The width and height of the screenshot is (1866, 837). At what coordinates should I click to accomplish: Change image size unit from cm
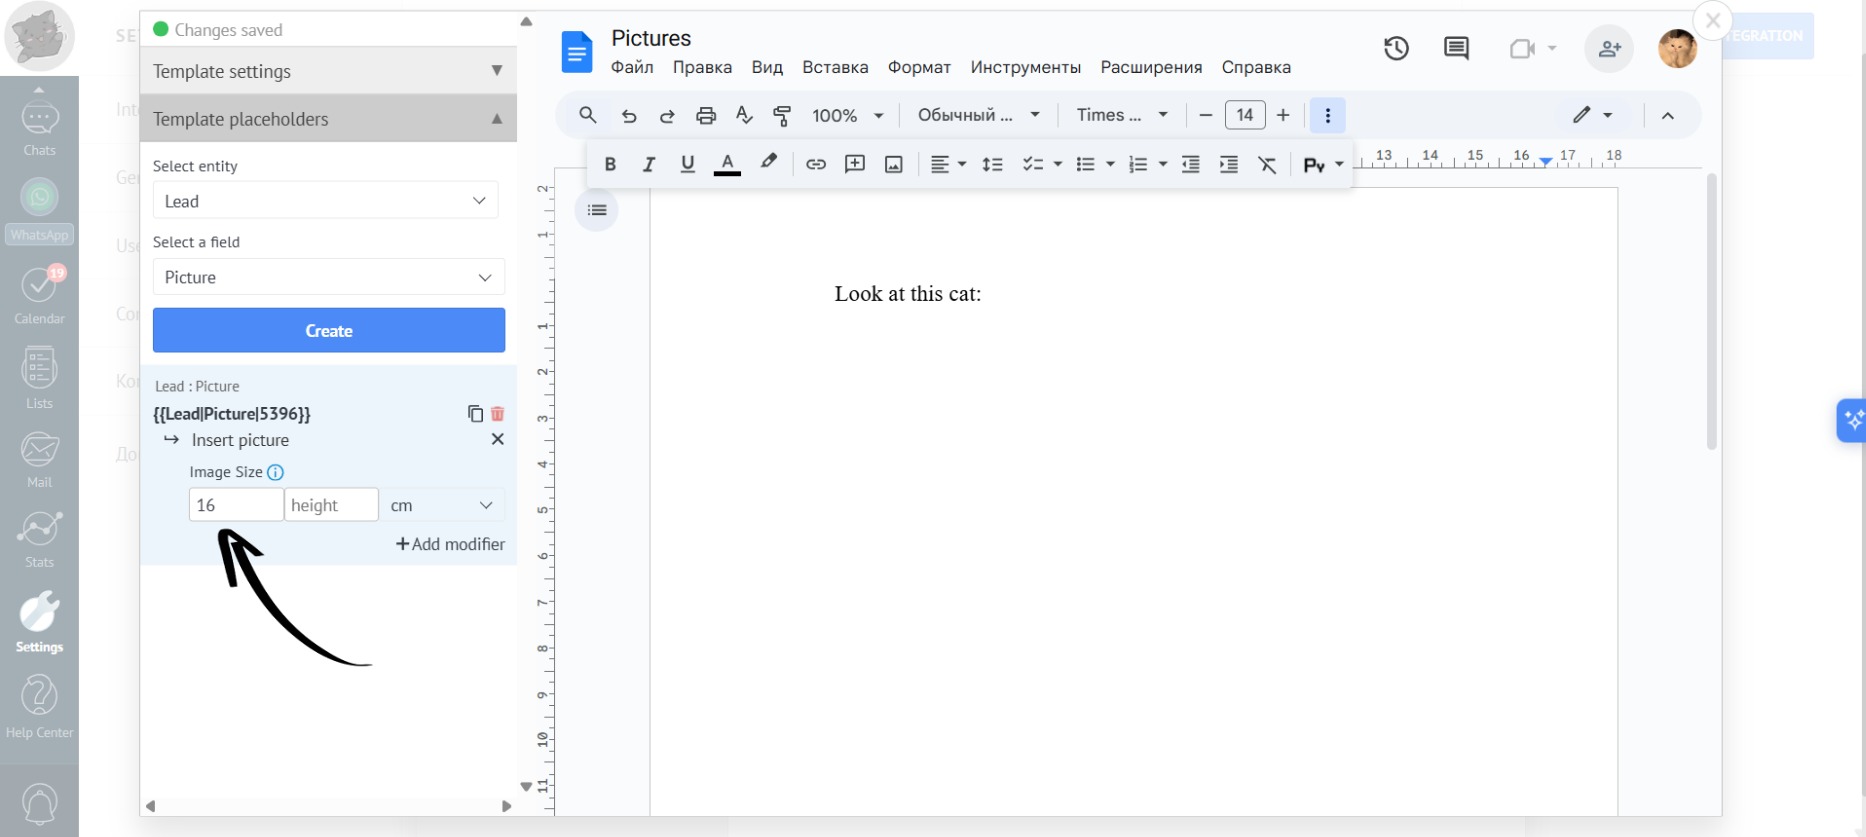click(x=442, y=505)
